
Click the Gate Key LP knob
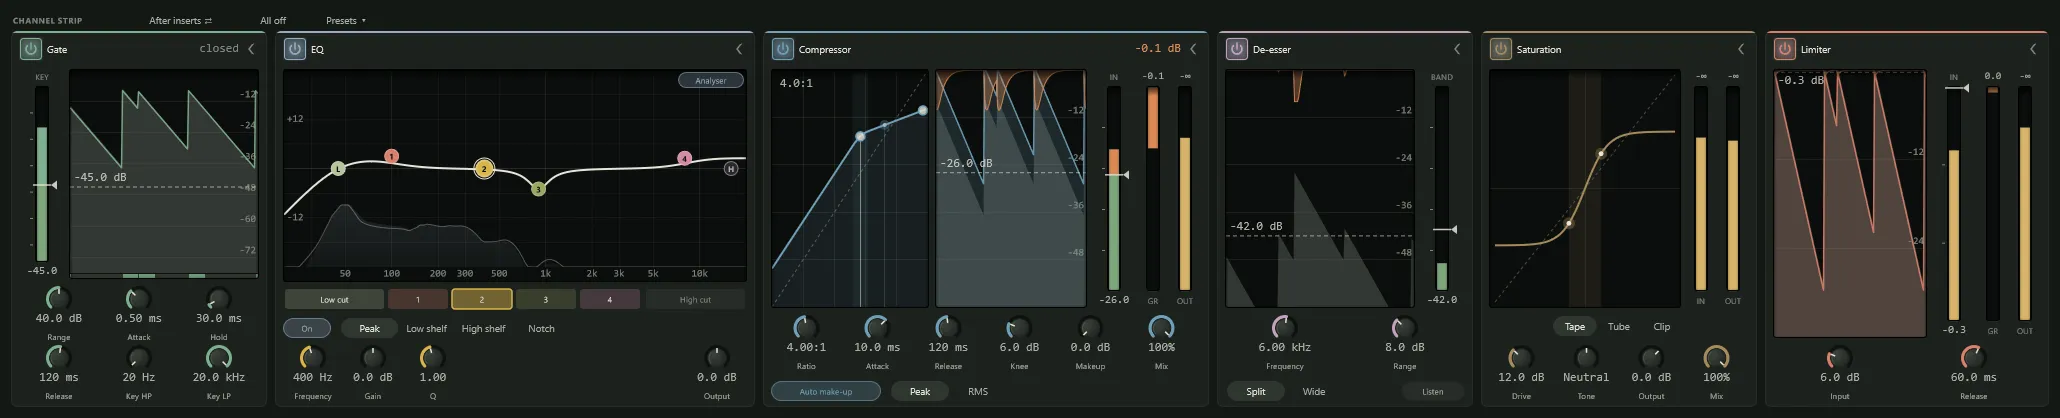click(x=218, y=357)
